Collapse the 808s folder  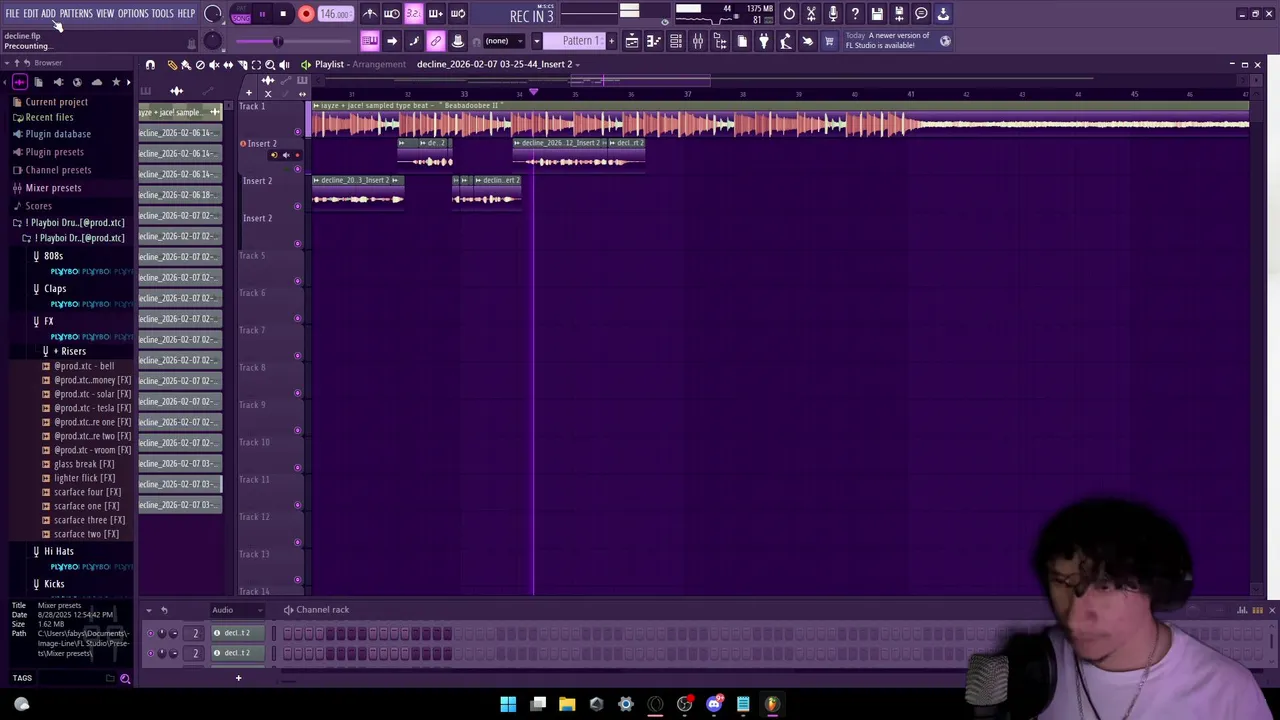pyautogui.click(x=53, y=256)
